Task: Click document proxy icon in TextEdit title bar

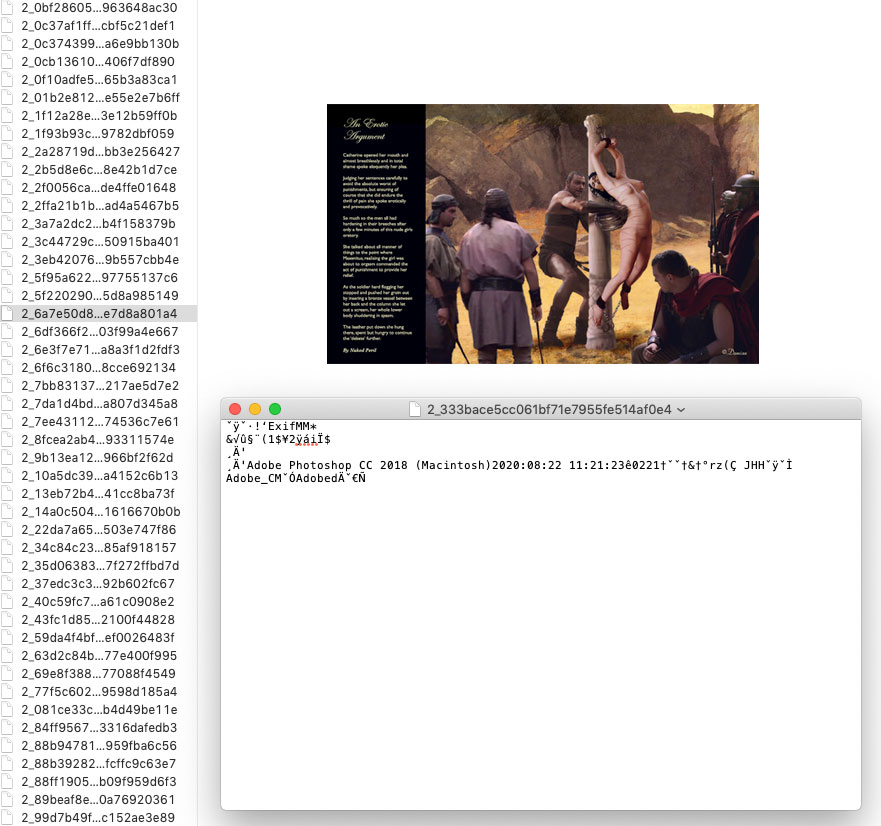Action: tap(416, 409)
